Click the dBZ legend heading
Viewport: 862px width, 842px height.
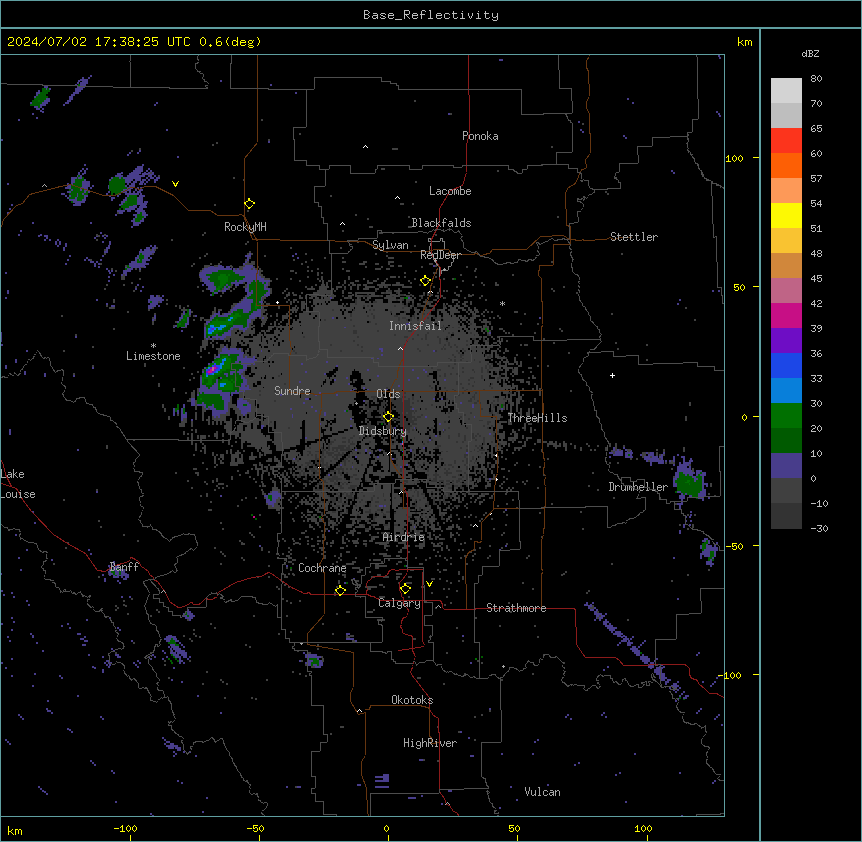tap(810, 53)
